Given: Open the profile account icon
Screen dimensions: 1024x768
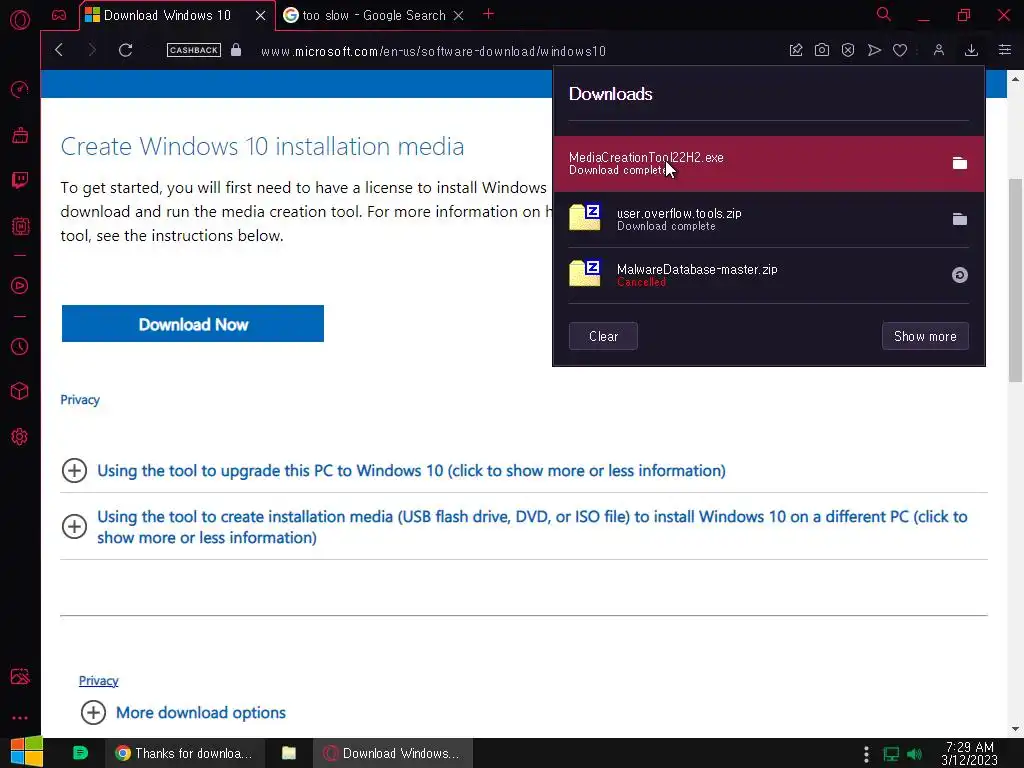Looking at the screenshot, I should [938, 50].
